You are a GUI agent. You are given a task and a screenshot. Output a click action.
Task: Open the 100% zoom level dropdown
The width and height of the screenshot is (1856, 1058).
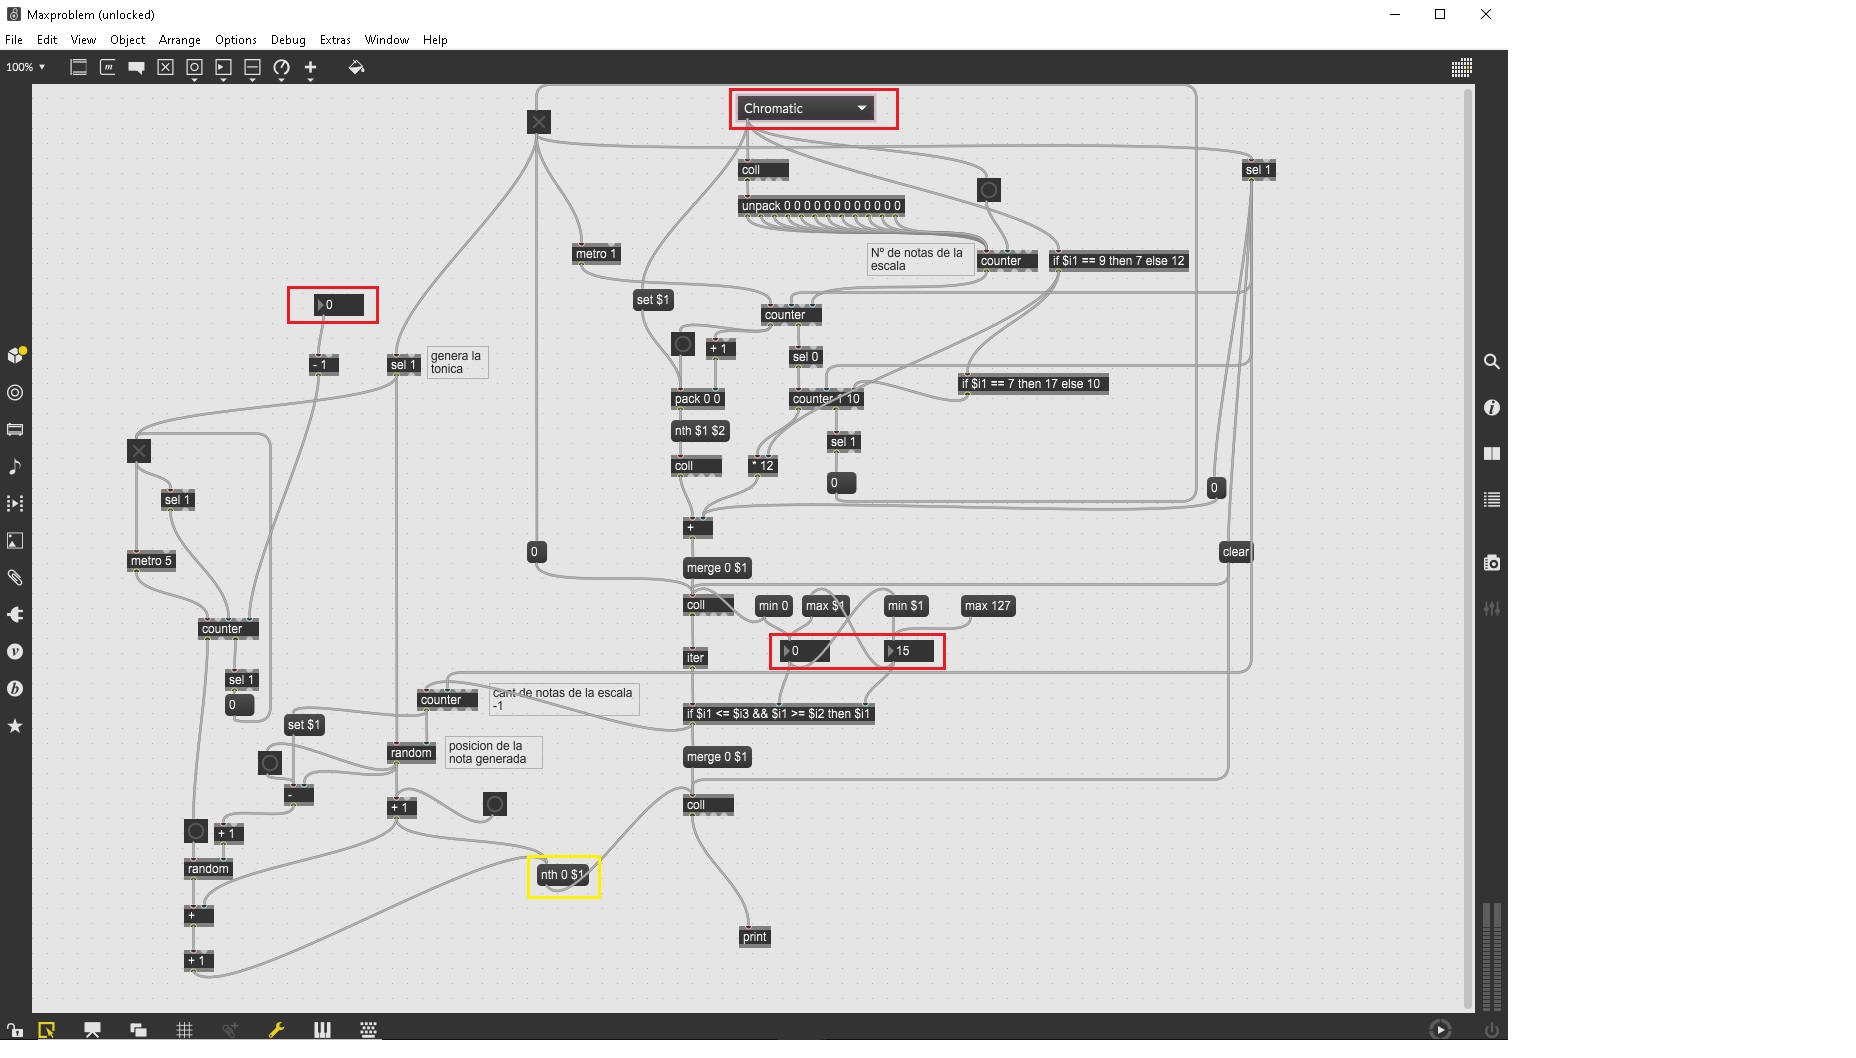25,67
